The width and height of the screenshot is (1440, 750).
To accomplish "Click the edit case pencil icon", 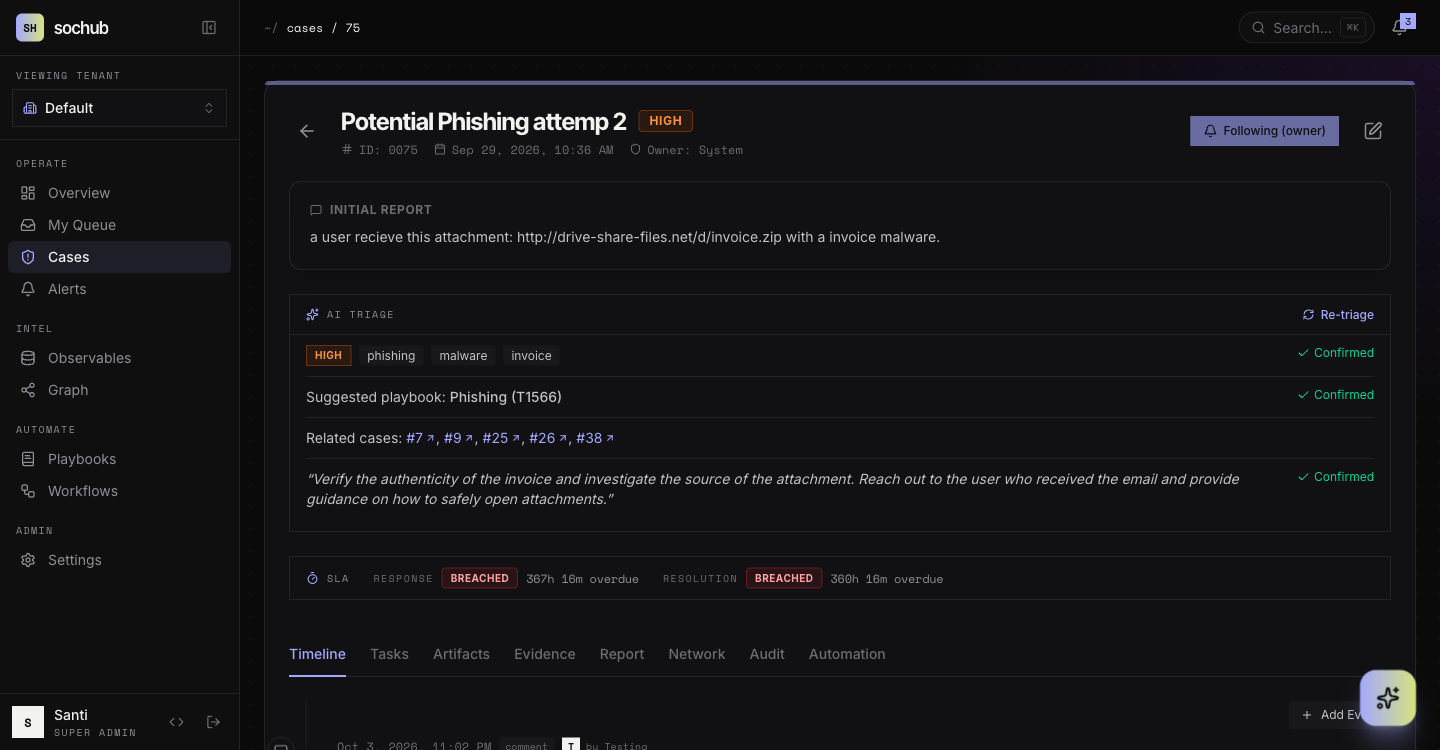I will pos(1373,131).
